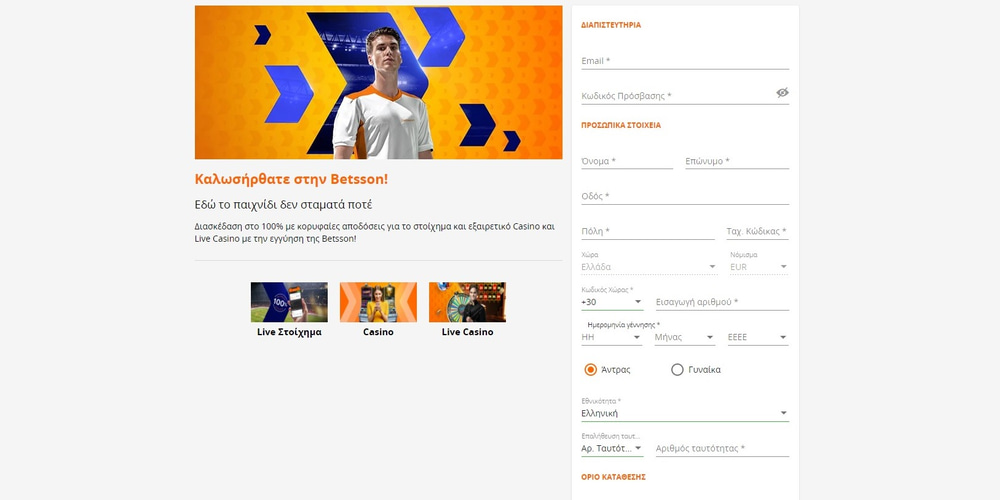1000x500 pixels.
Task: Click the ΟΡΙΟ ΚΑΤΑΘΕΣΗΣ section heading
Action: (x=613, y=477)
